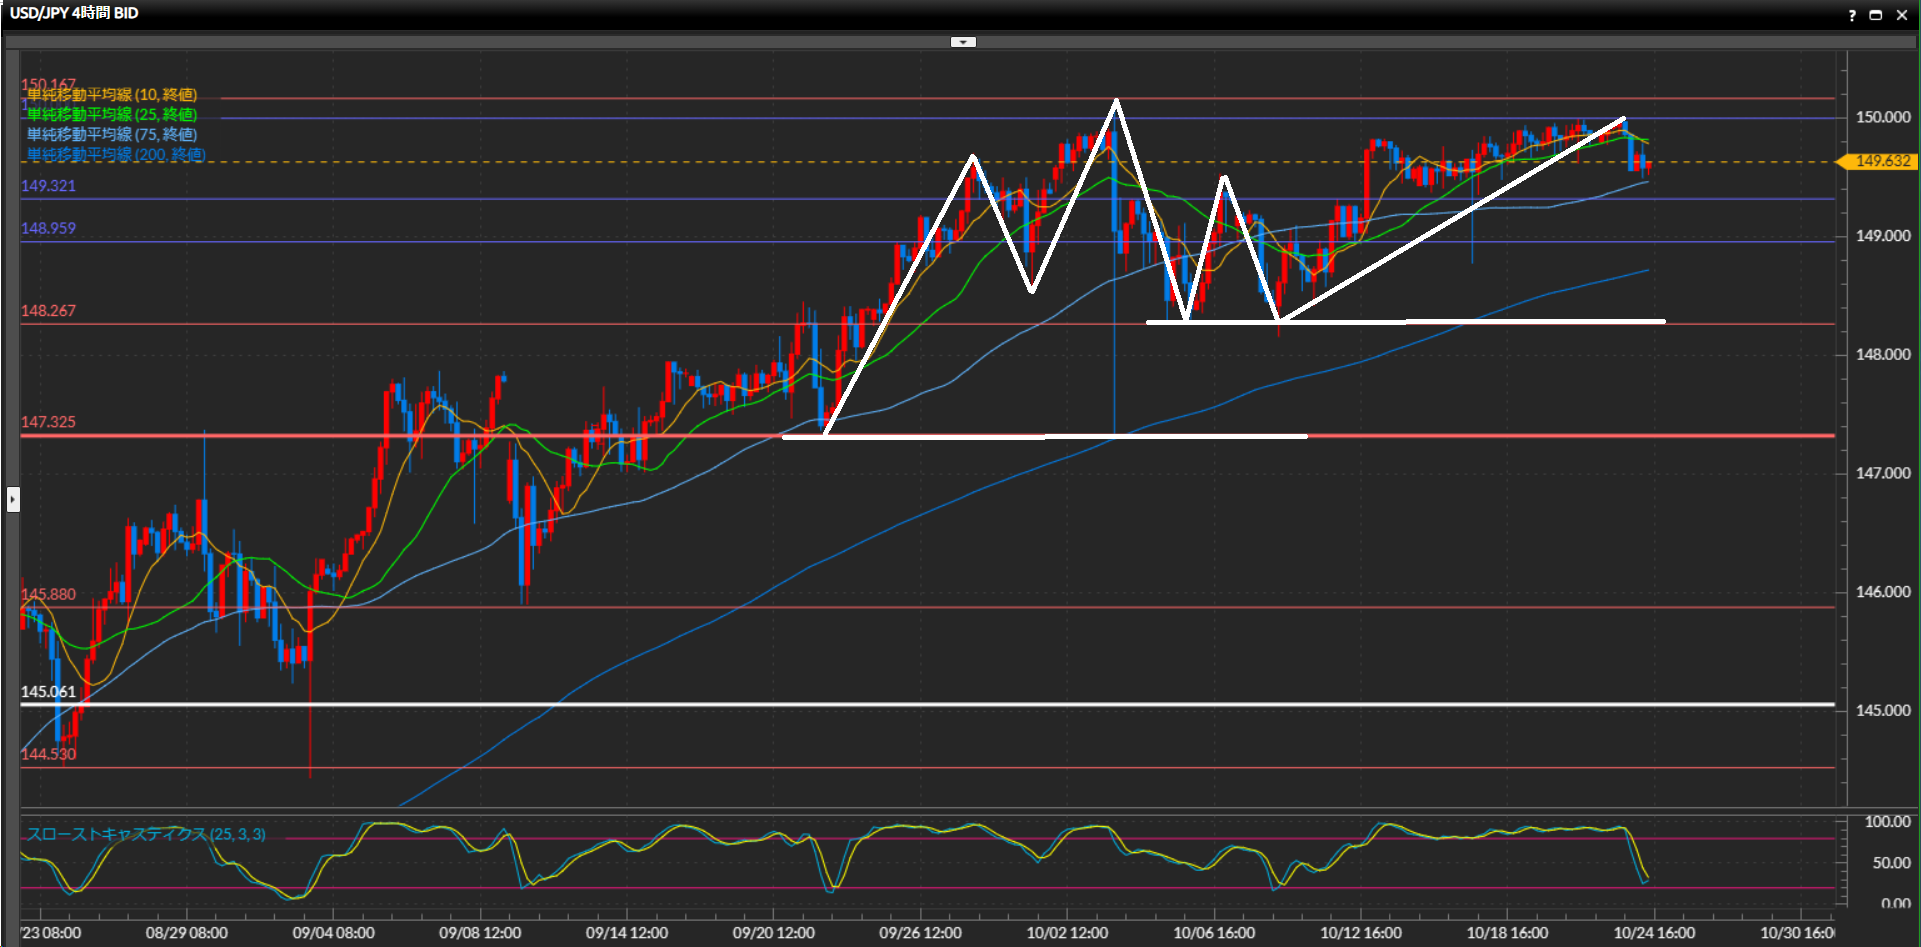Click the 10/02 12:00 time axis label
Image resolution: width=1921 pixels, height=947 pixels.
pyautogui.click(x=1067, y=933)
